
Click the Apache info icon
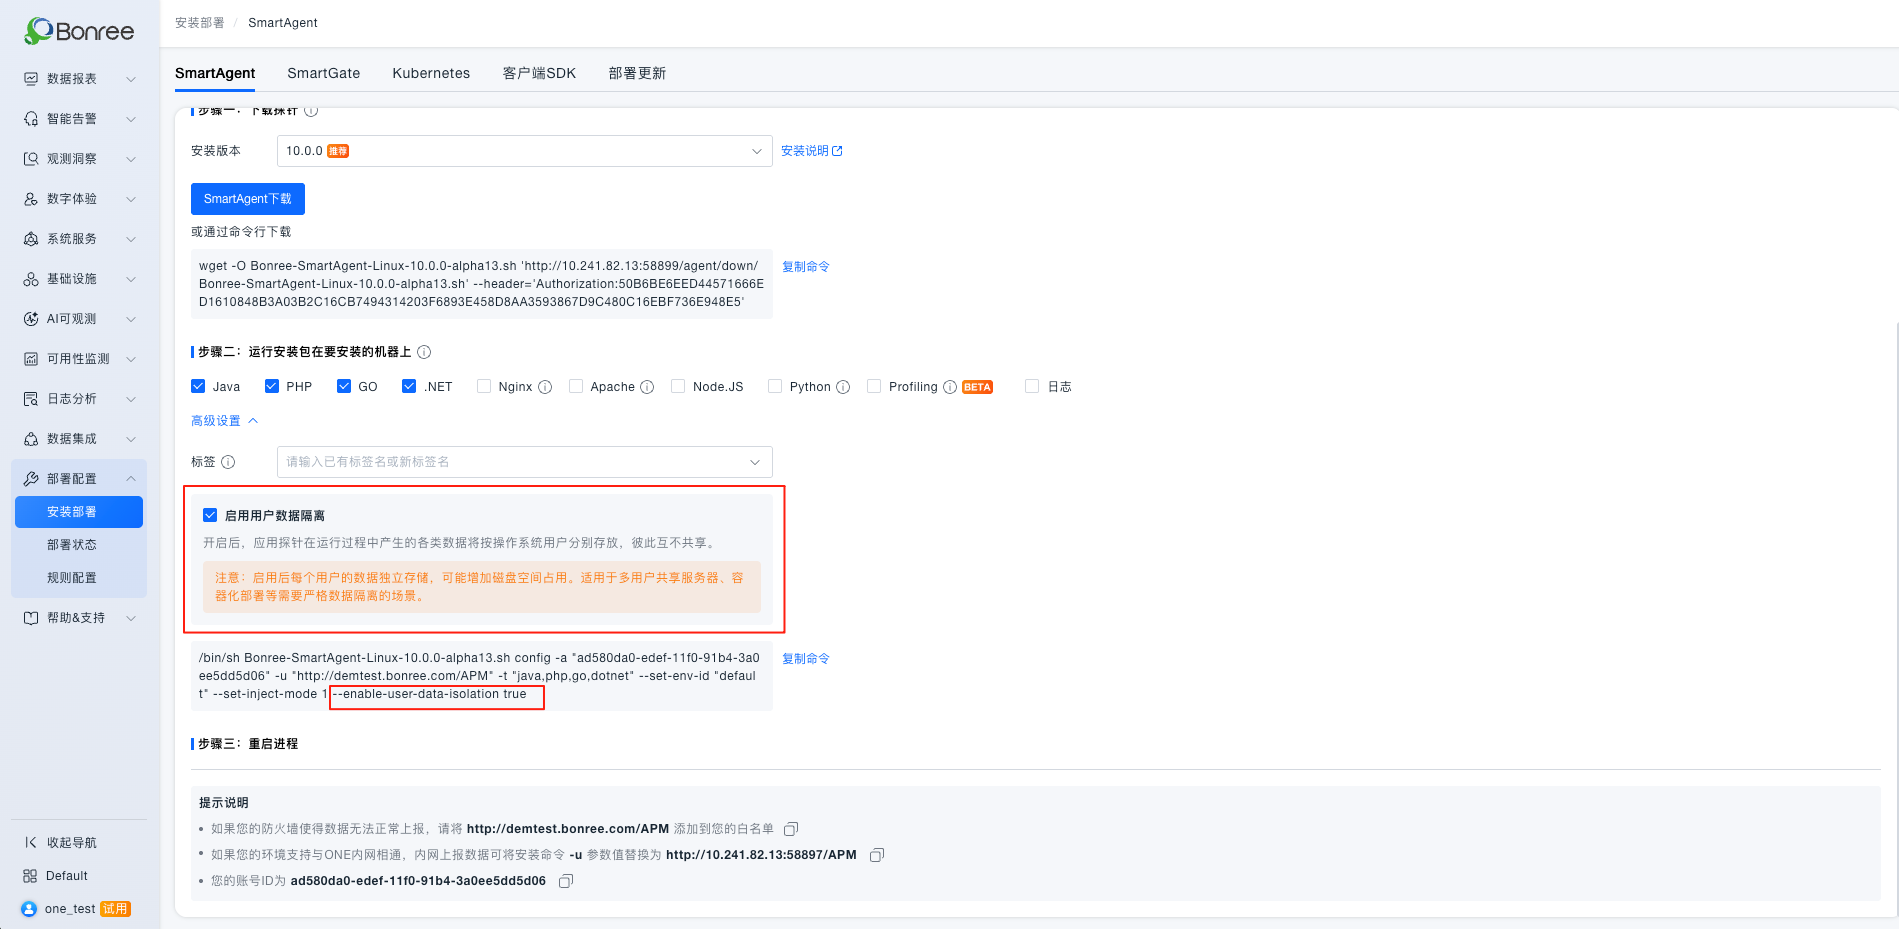(647, 387)
